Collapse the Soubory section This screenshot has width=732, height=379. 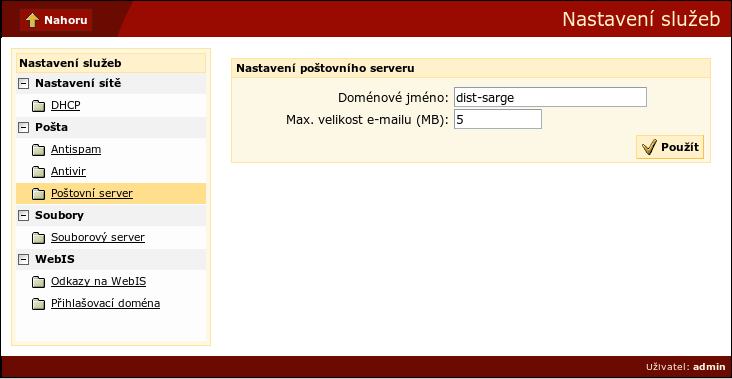click(x=23, y=216)
